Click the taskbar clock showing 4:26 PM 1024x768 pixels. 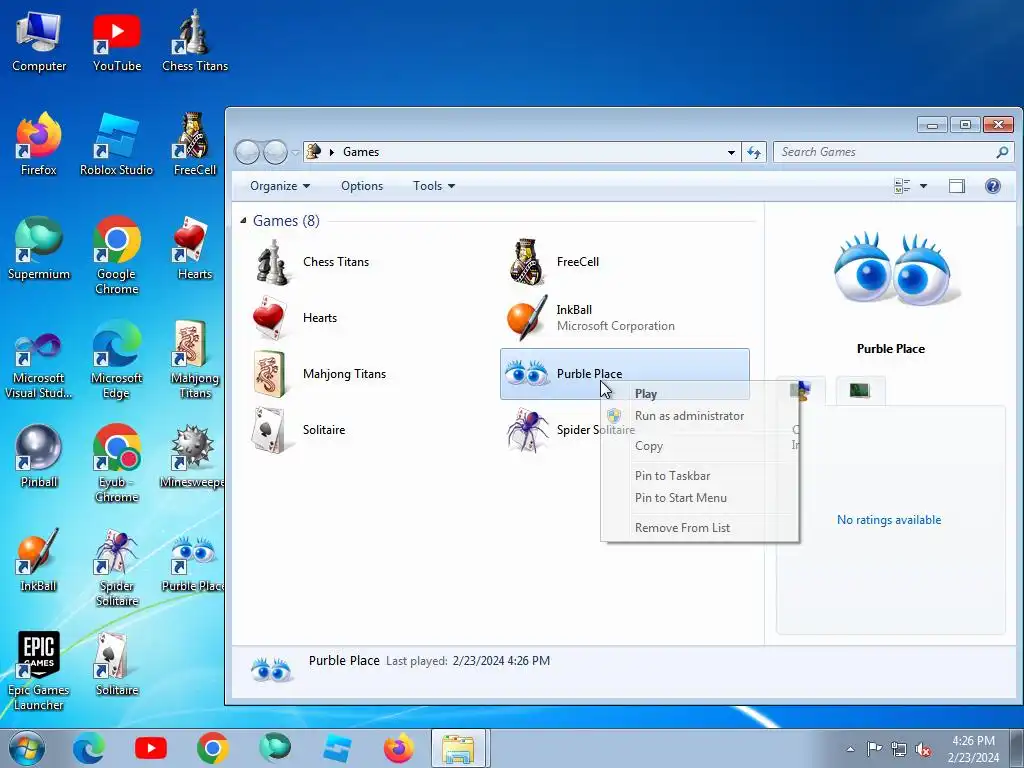tap(974, 749)
